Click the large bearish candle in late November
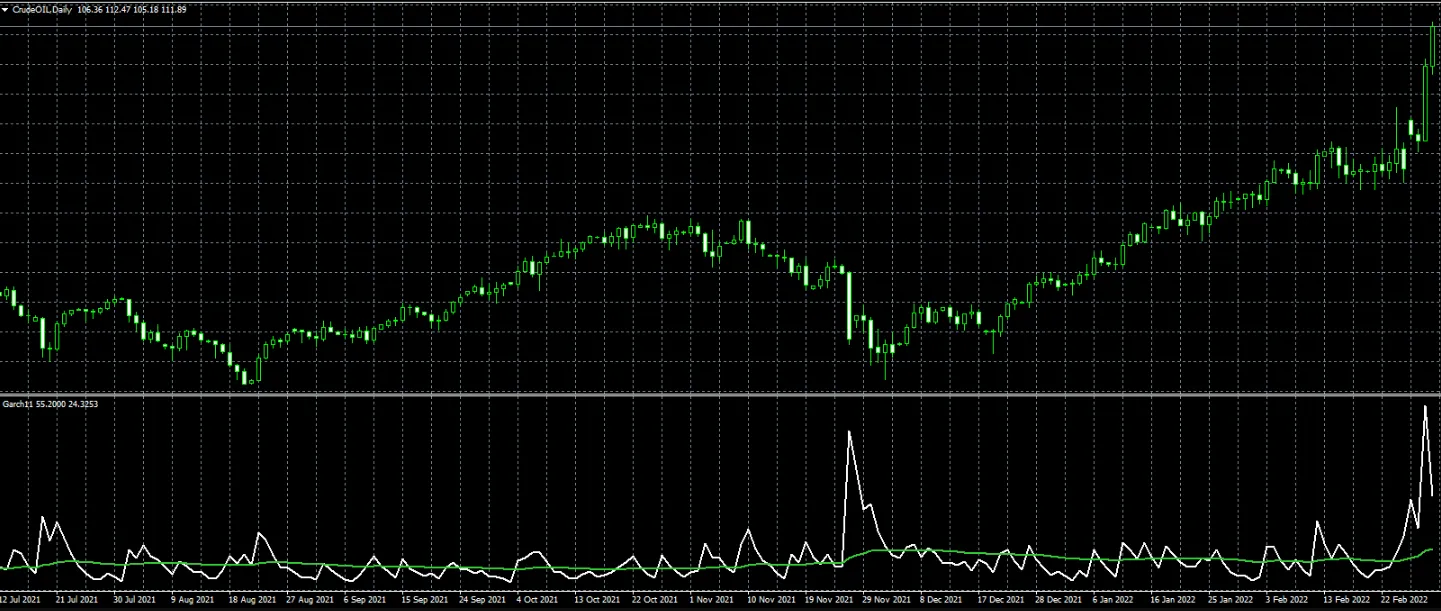1441x611 pixels. tap(848, 305)
